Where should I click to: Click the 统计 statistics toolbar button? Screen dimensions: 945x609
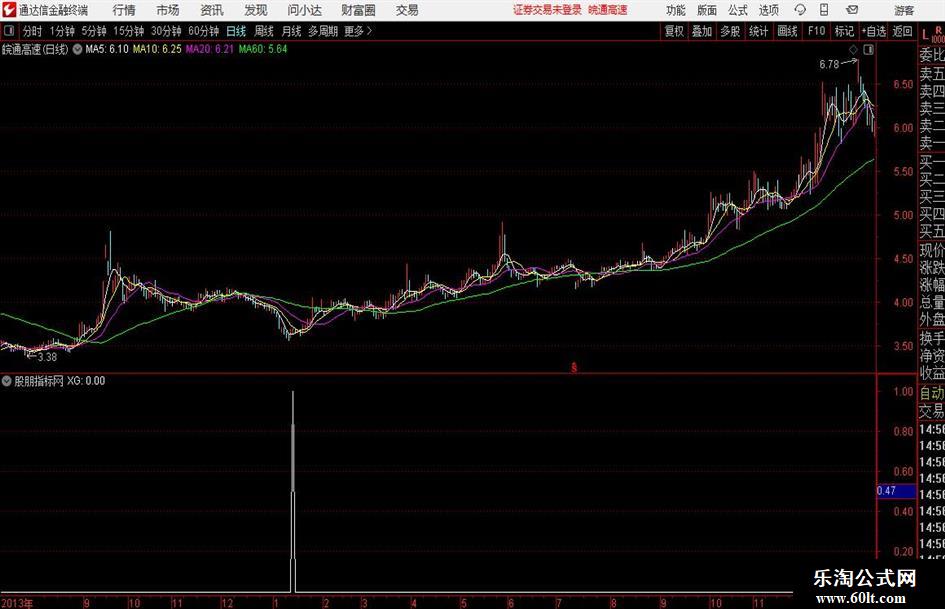coord(758,31)
